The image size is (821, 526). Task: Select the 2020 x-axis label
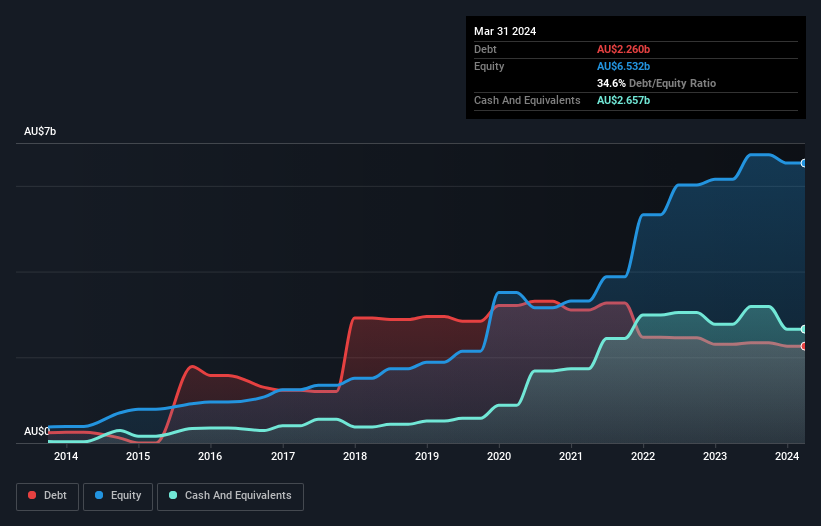coord(499,456)
